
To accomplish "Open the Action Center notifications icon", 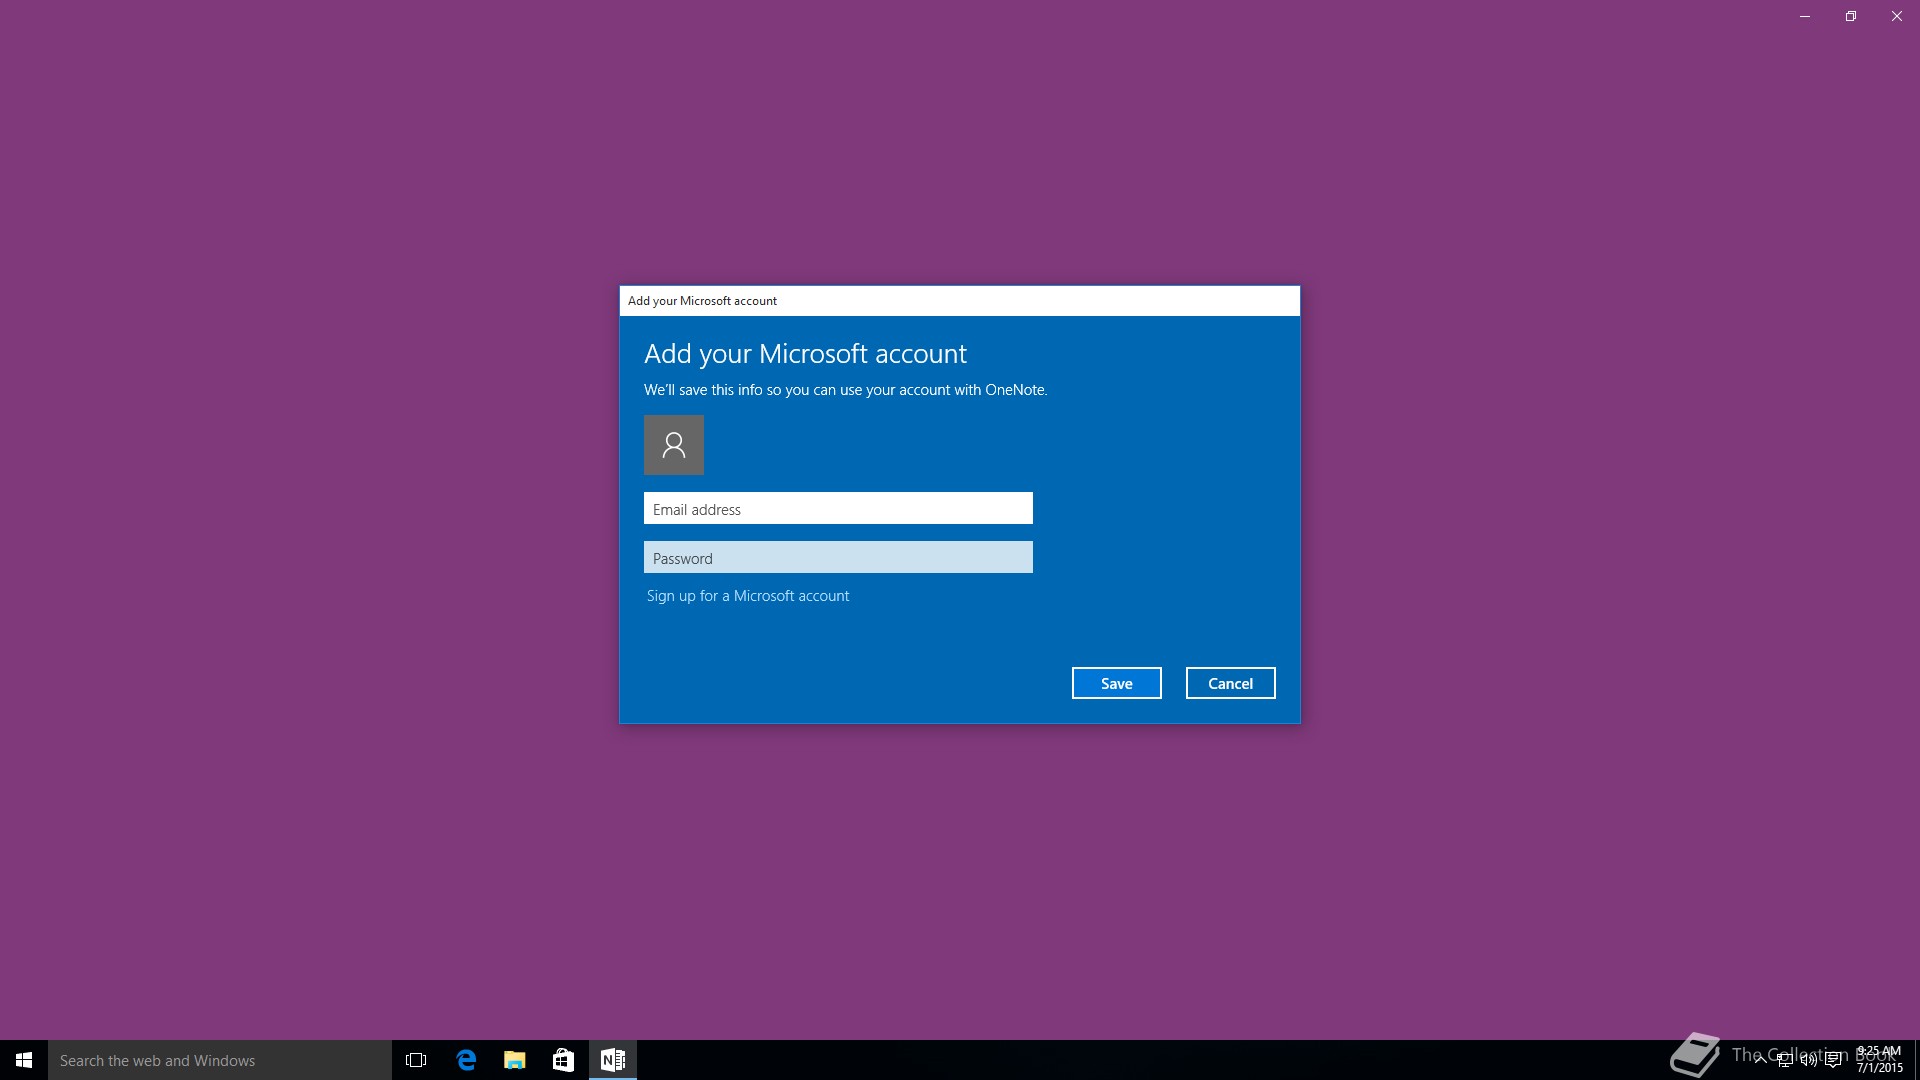I will (x=1833, y=1060).
